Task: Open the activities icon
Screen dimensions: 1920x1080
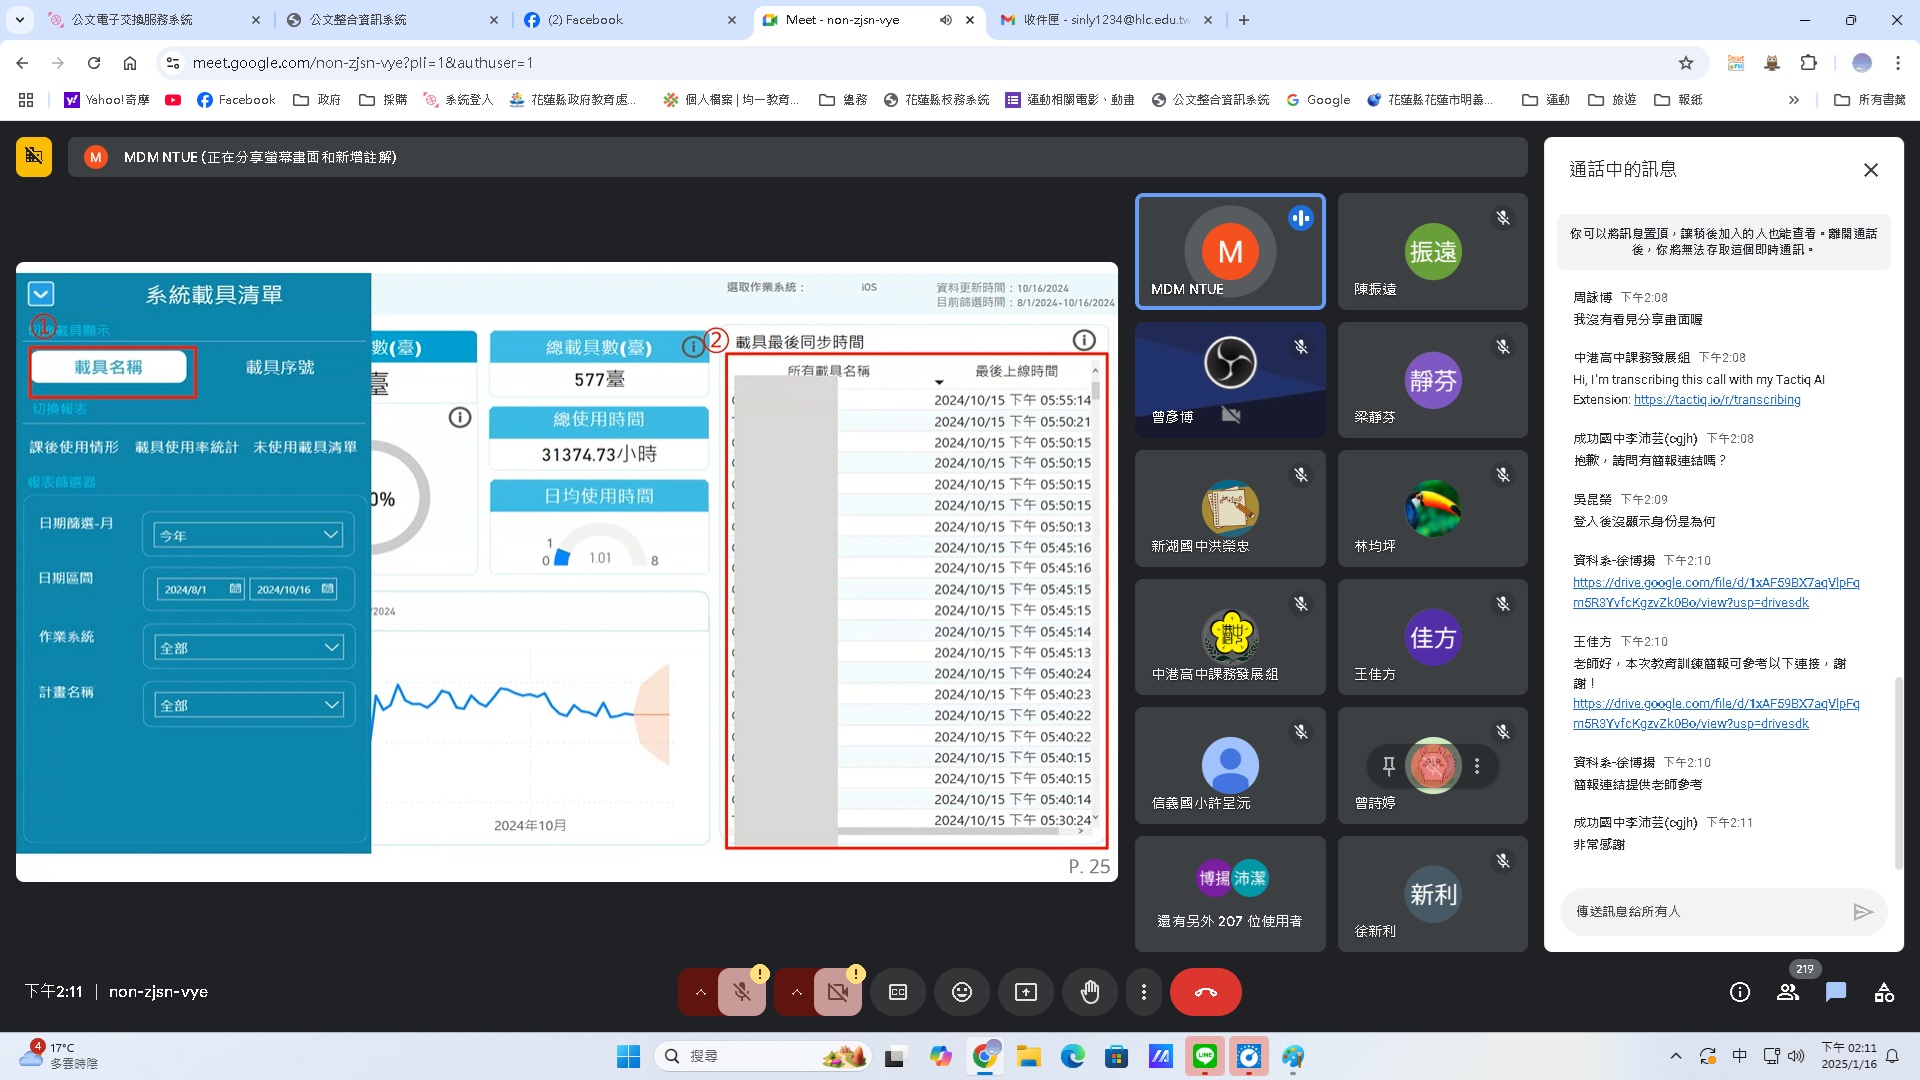Action: pyautogui.click(x=1884, y=992)
